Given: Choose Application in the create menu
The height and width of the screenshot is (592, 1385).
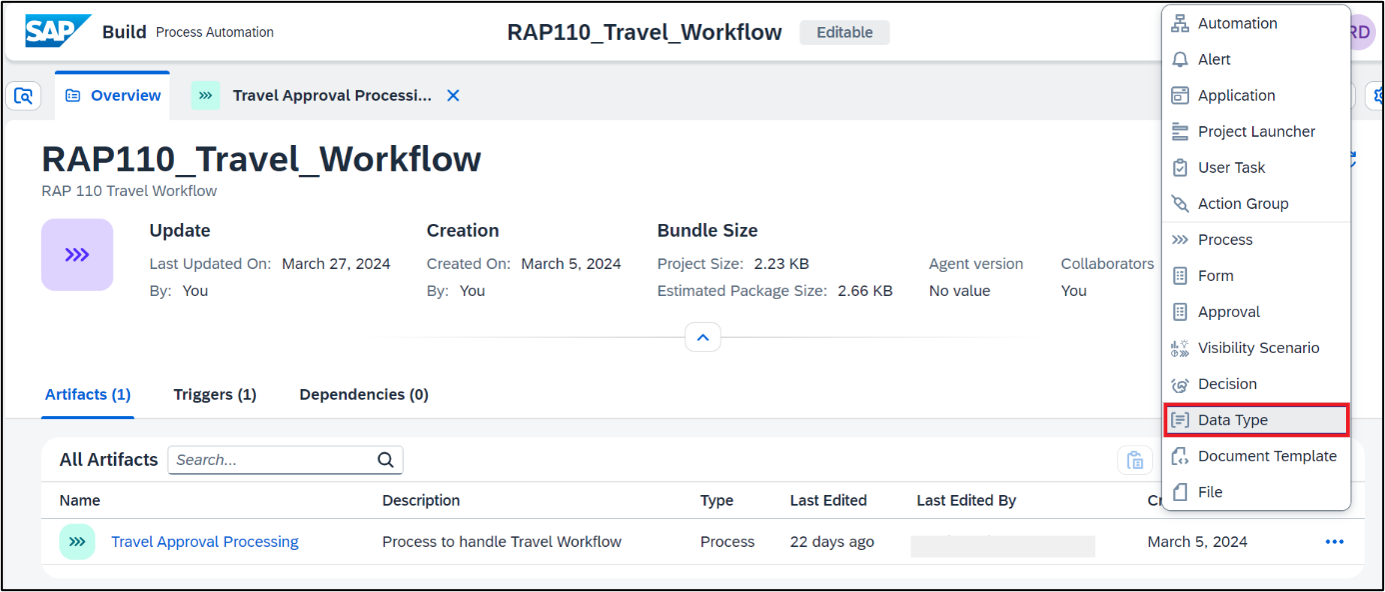Looking at the screenshot, I should pos(1256,95).
